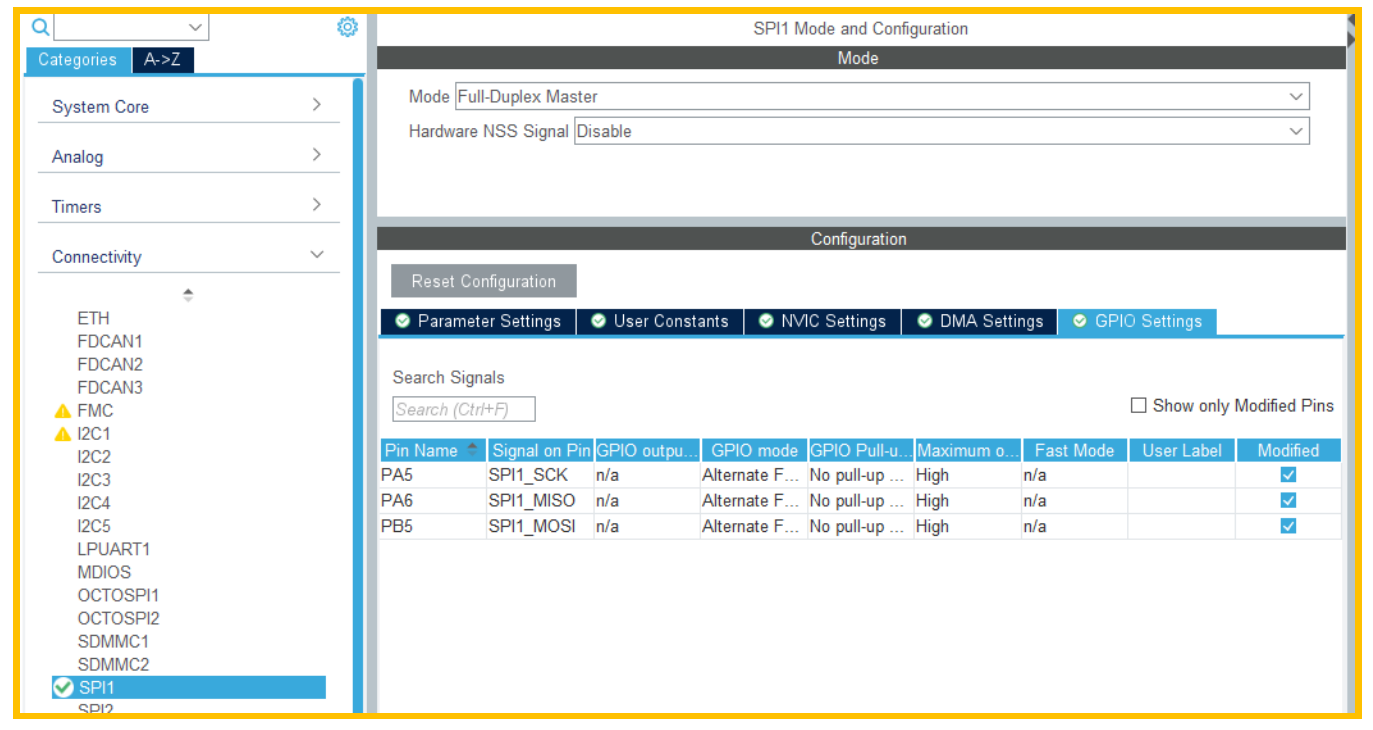Select LPUART1 peripheral
Screen dimensions: 1373x730
coord(113,549)
